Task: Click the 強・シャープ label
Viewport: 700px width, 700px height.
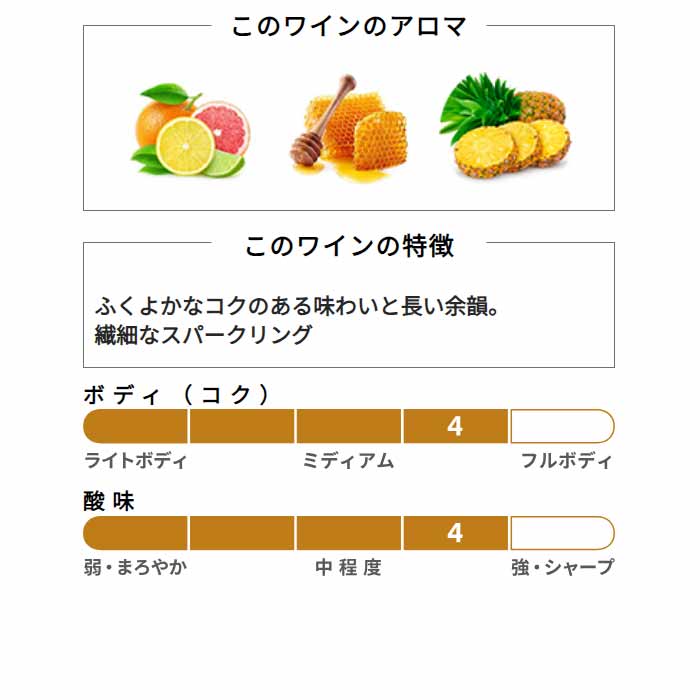Action: pos(562,567)
